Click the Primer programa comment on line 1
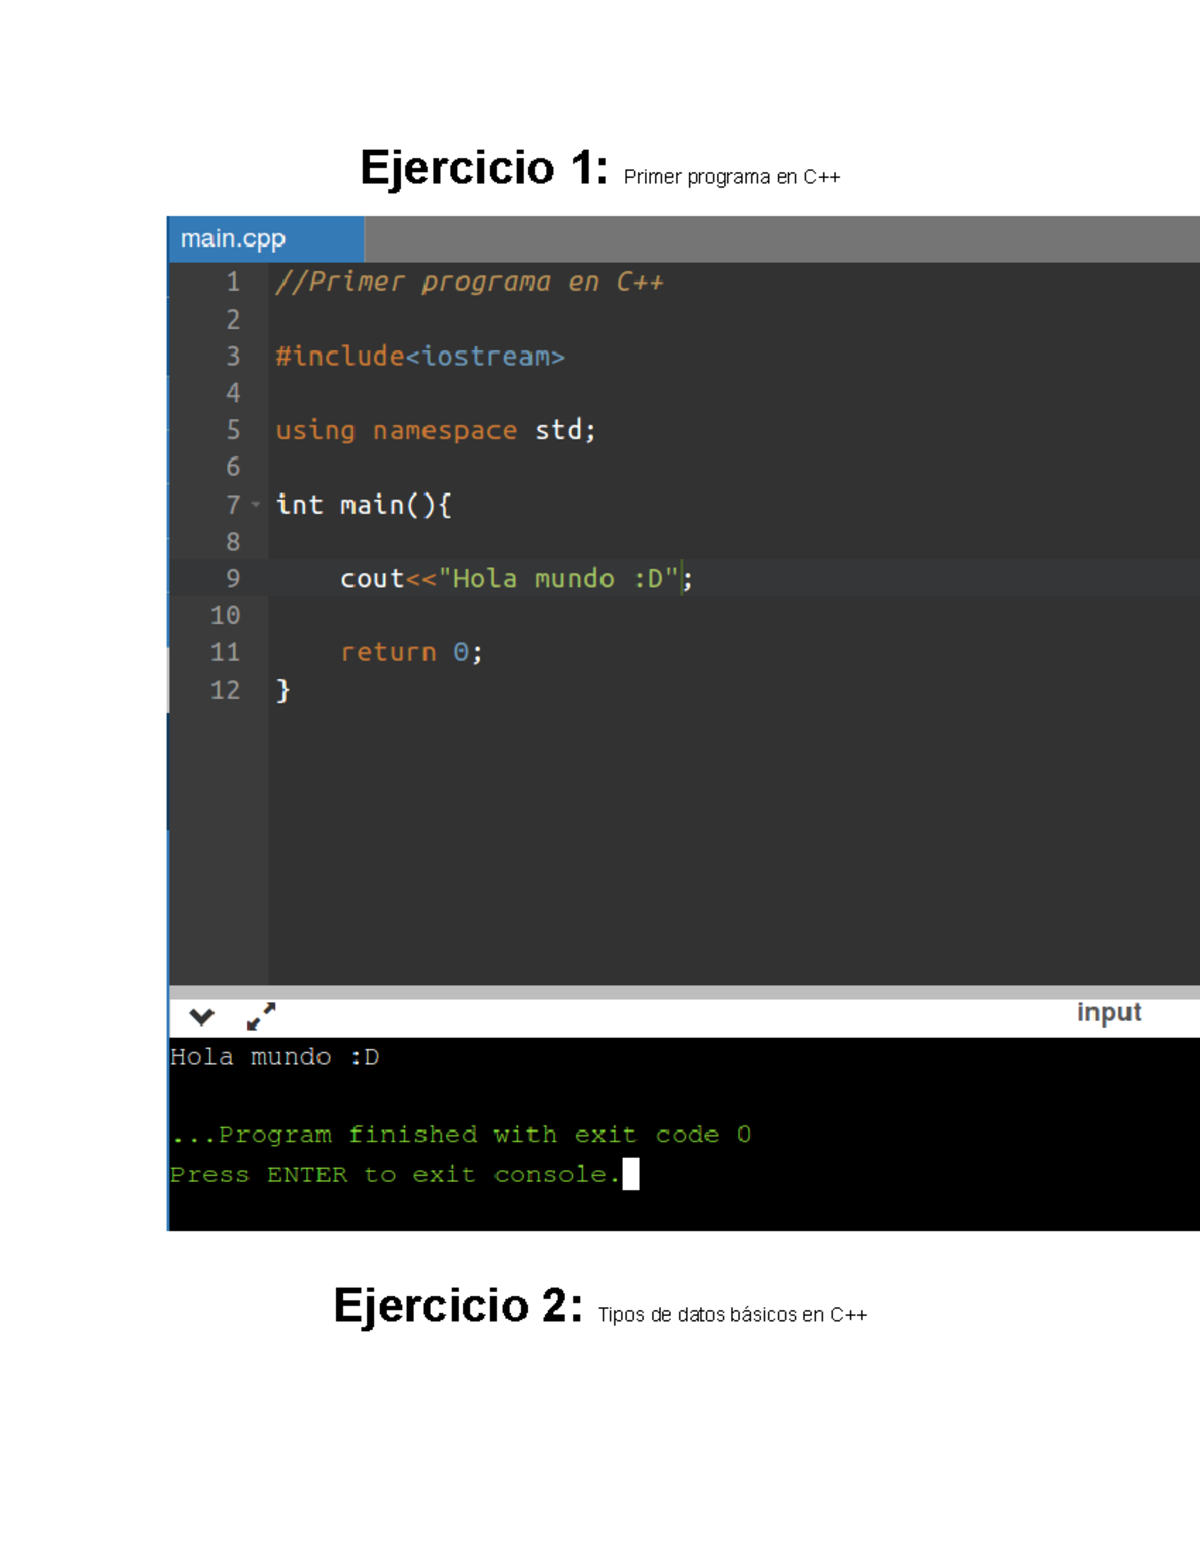Viewport: 1200px width, 1553px height. (470, 281)
